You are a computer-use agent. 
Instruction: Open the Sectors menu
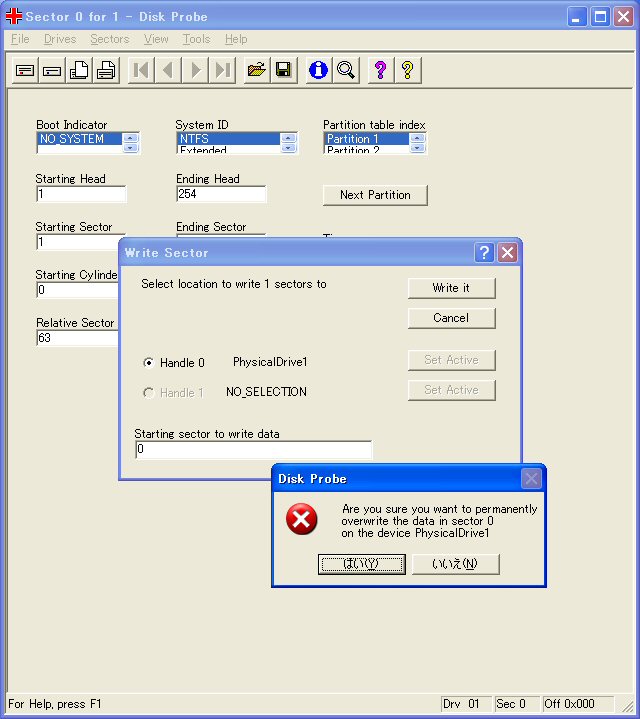[110, 39]
